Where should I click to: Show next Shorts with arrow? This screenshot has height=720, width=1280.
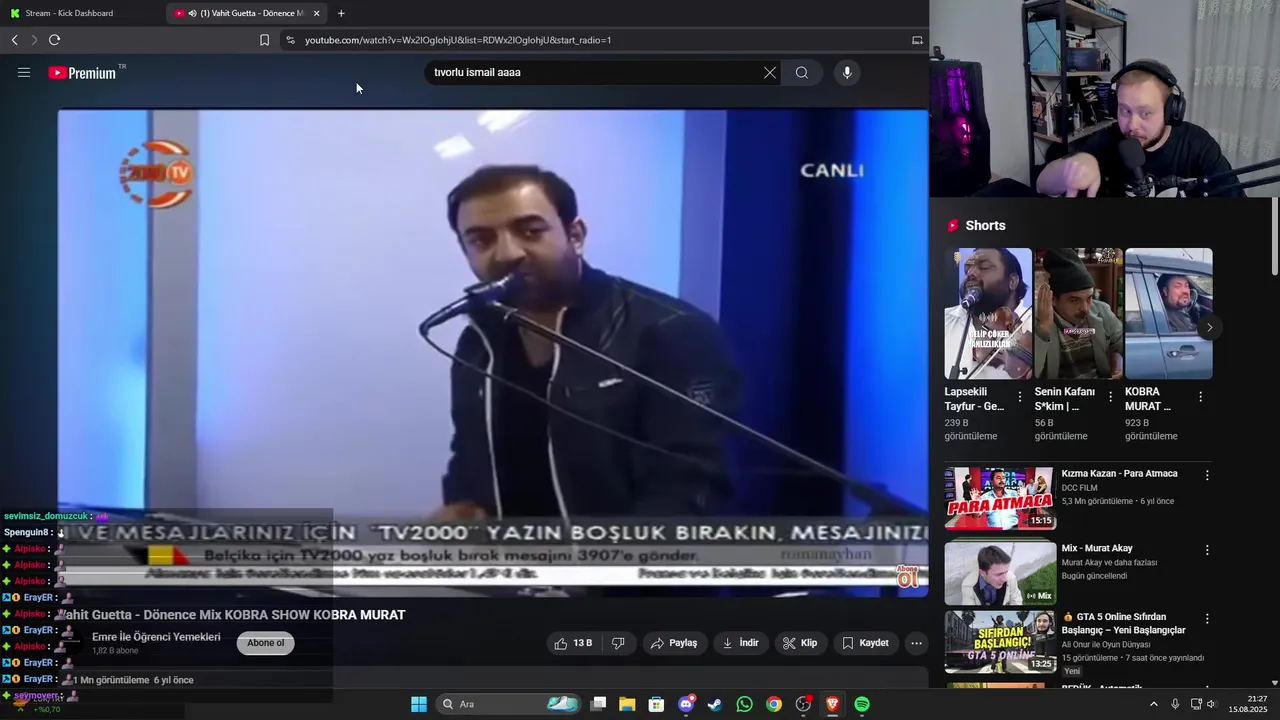click(x=1209, y=327)
